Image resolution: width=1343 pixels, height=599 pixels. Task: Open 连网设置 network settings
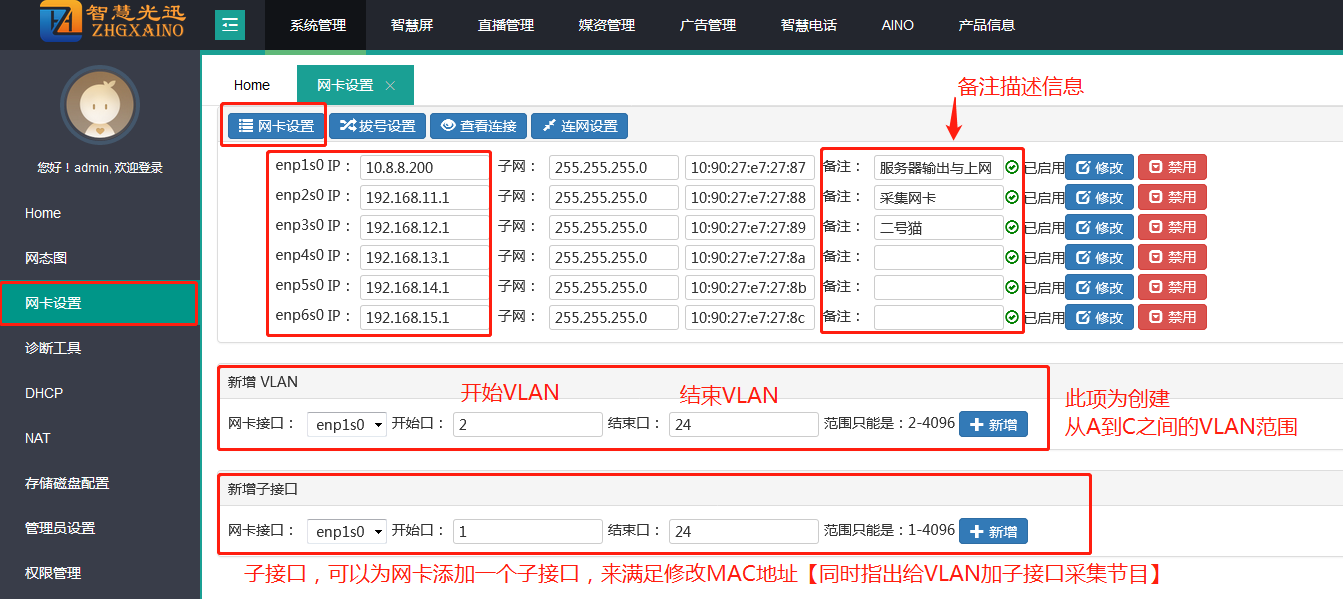point(579,126)
